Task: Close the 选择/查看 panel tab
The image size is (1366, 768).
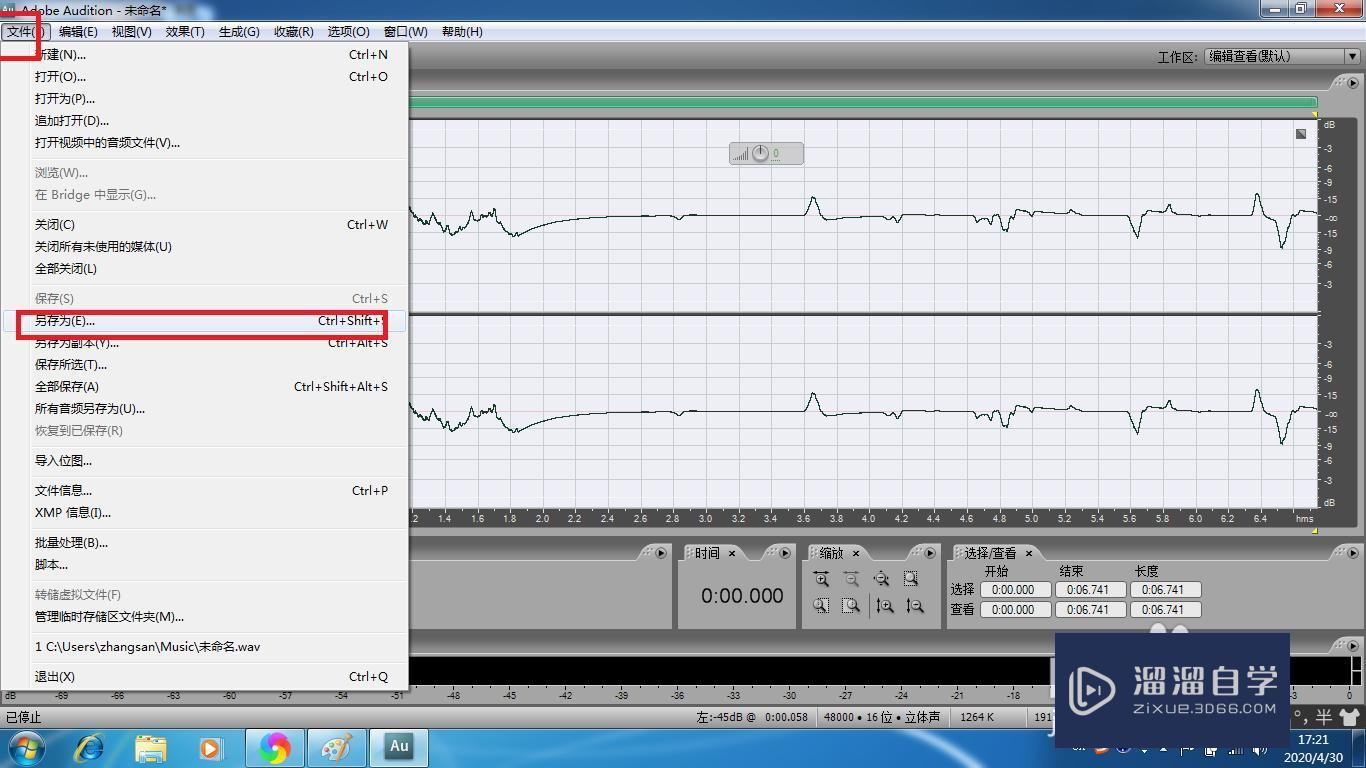Action: pos(1028,553)
